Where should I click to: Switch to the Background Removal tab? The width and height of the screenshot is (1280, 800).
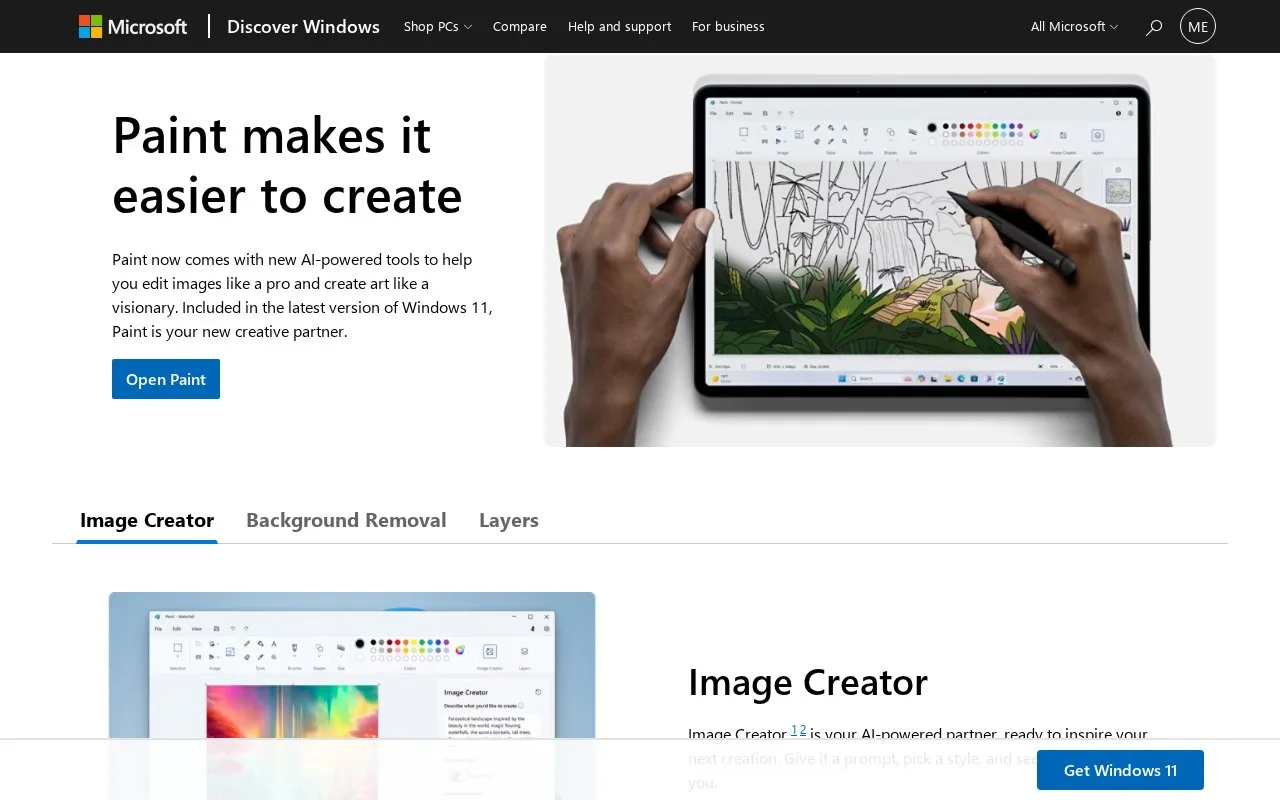tap(346, 520)
